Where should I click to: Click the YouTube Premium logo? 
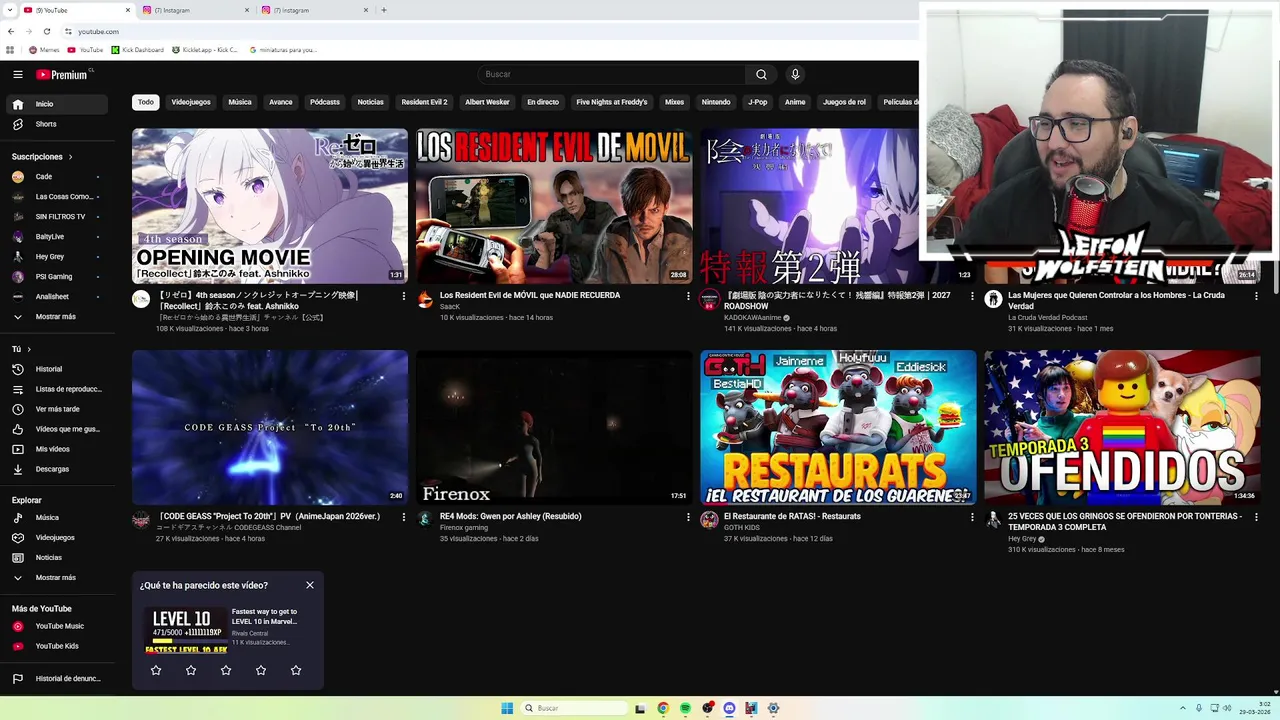64,74
